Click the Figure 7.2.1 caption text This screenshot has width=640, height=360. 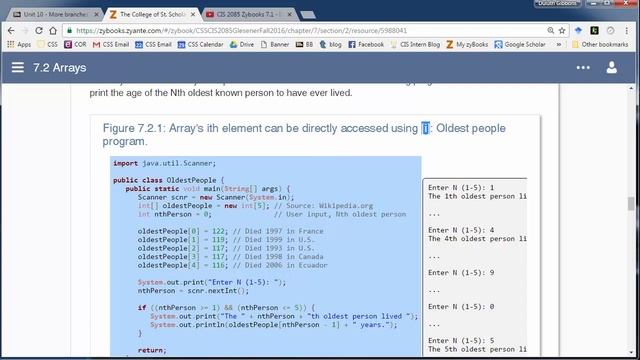coord(304,135)
